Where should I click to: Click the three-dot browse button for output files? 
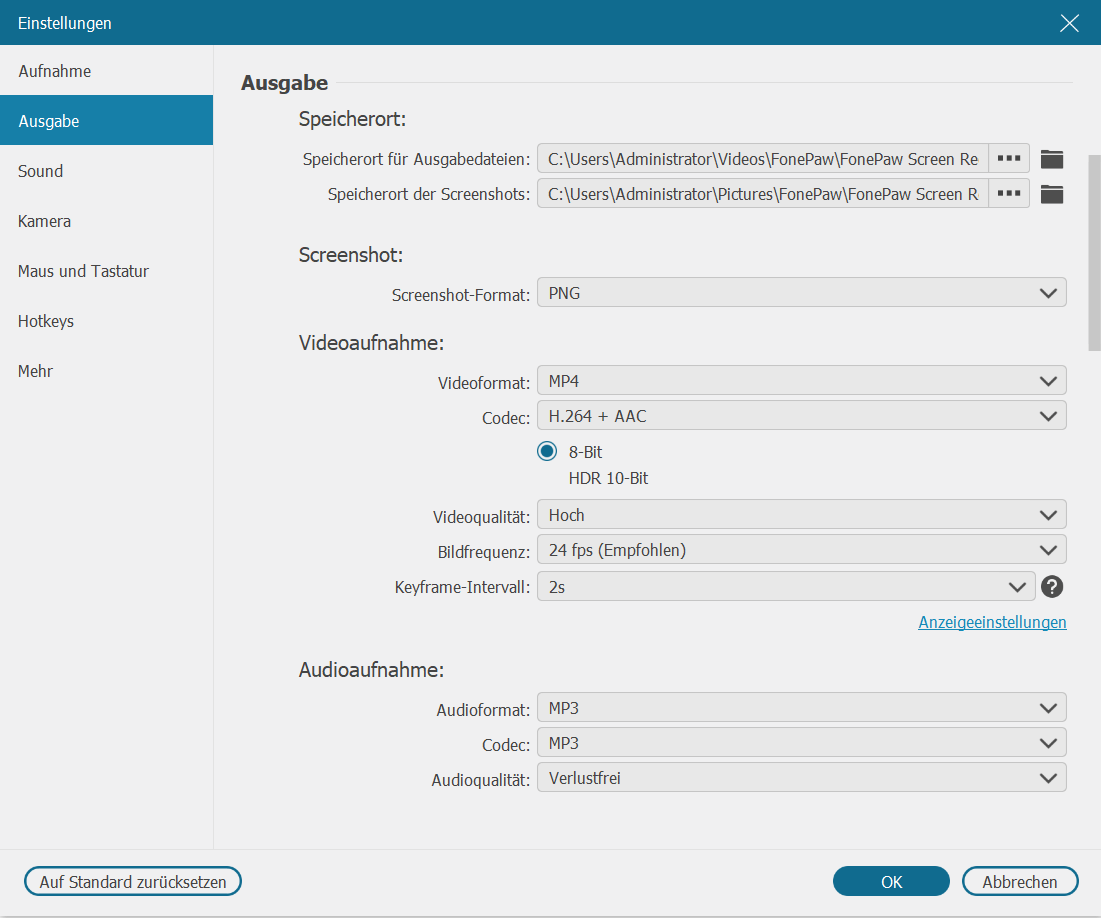coord(1009,159)
